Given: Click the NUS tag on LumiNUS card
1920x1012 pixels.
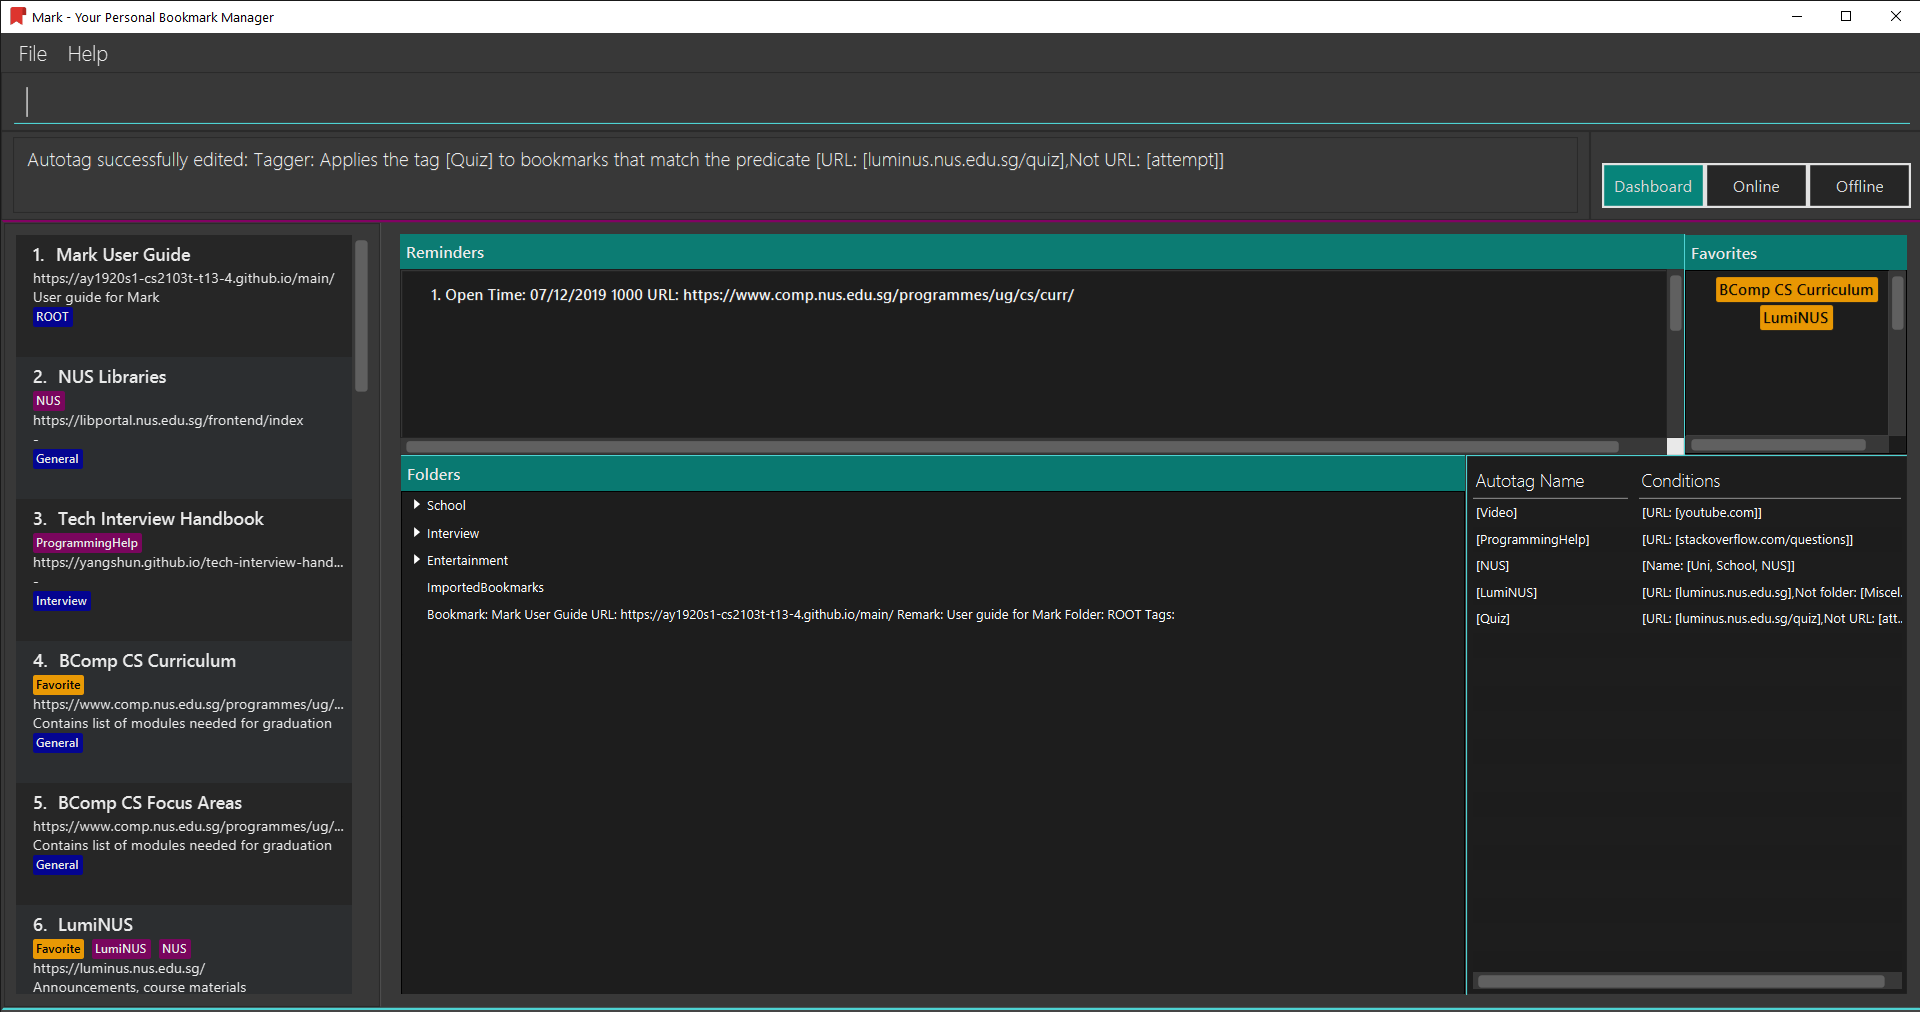Looking at the screenshot, I should 174,949.
